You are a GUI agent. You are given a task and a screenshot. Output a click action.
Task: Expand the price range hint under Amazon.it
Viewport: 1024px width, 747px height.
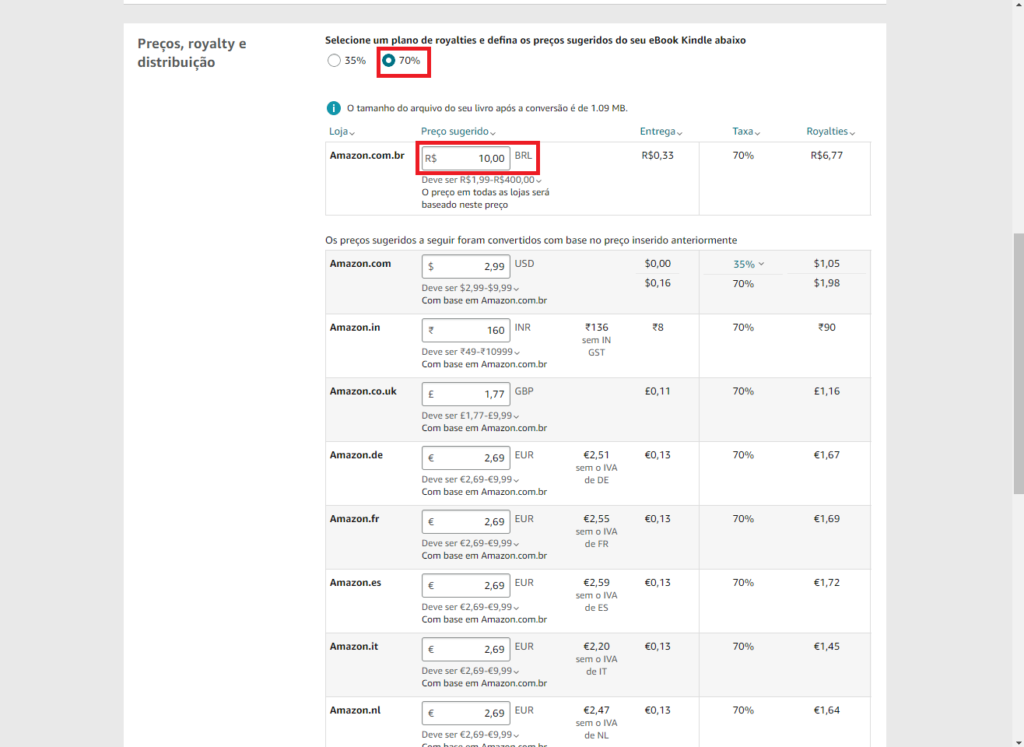pos(470,671)
